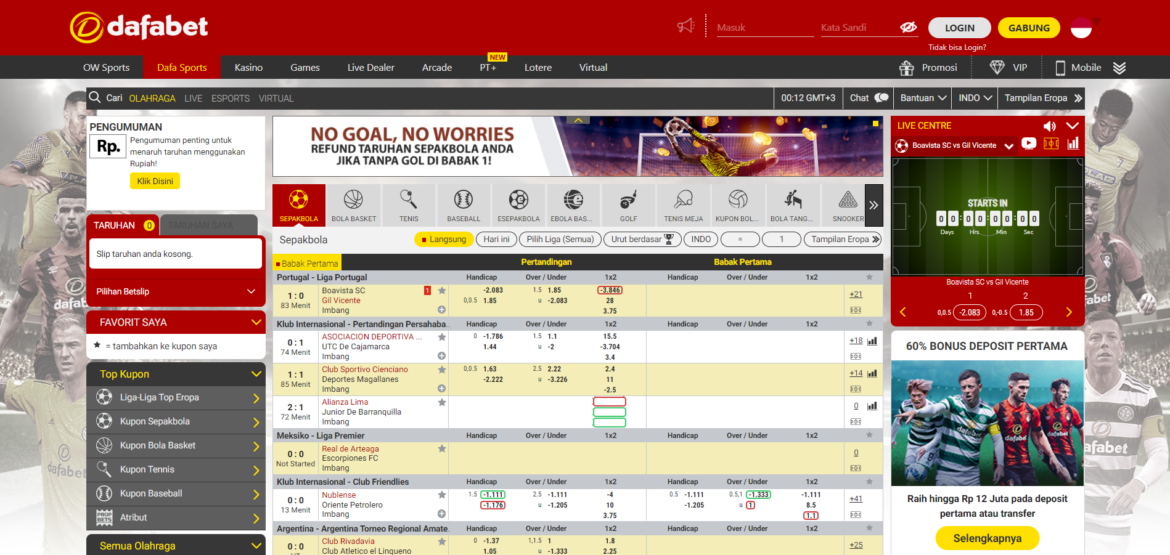This screenshot has width=1170, height=555.
Task: Toggle password visibility eye icon
Action: (908, 28)
